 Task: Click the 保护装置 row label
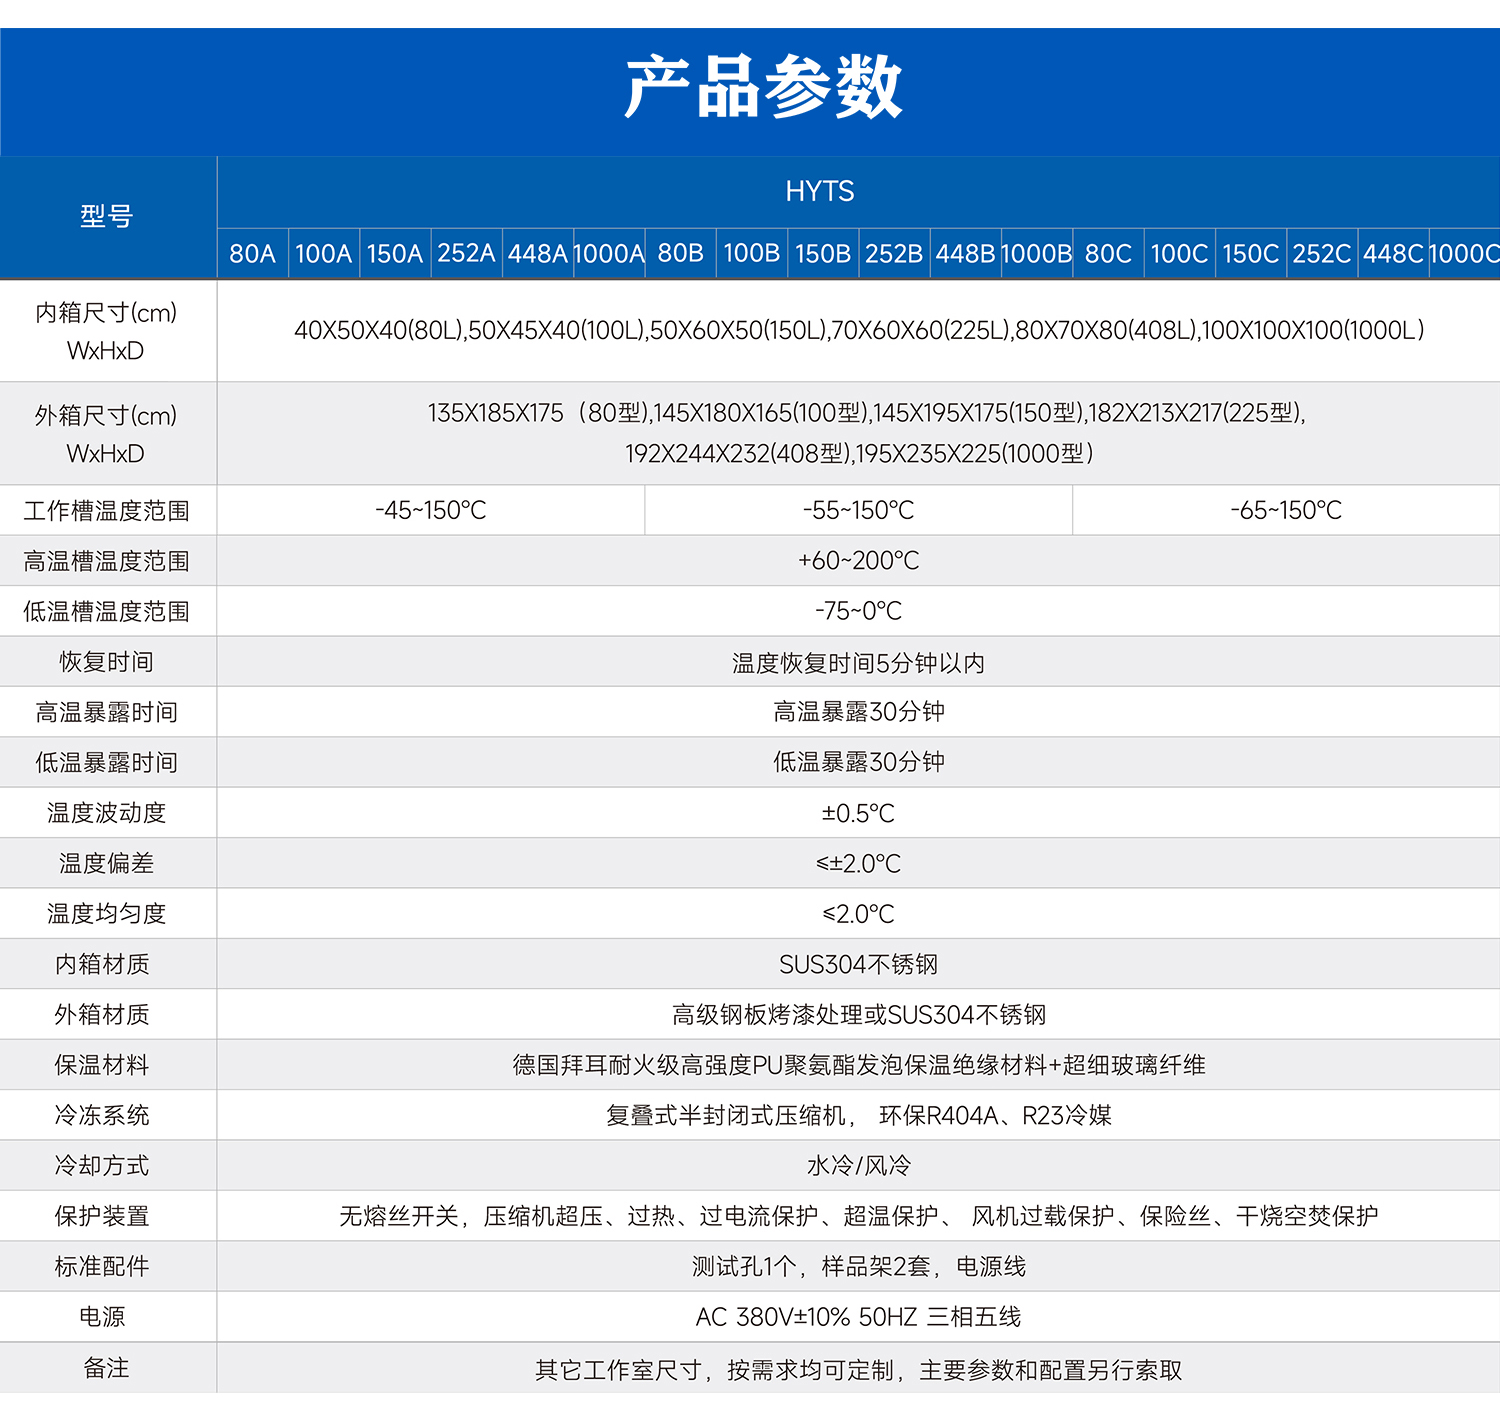102,1216
